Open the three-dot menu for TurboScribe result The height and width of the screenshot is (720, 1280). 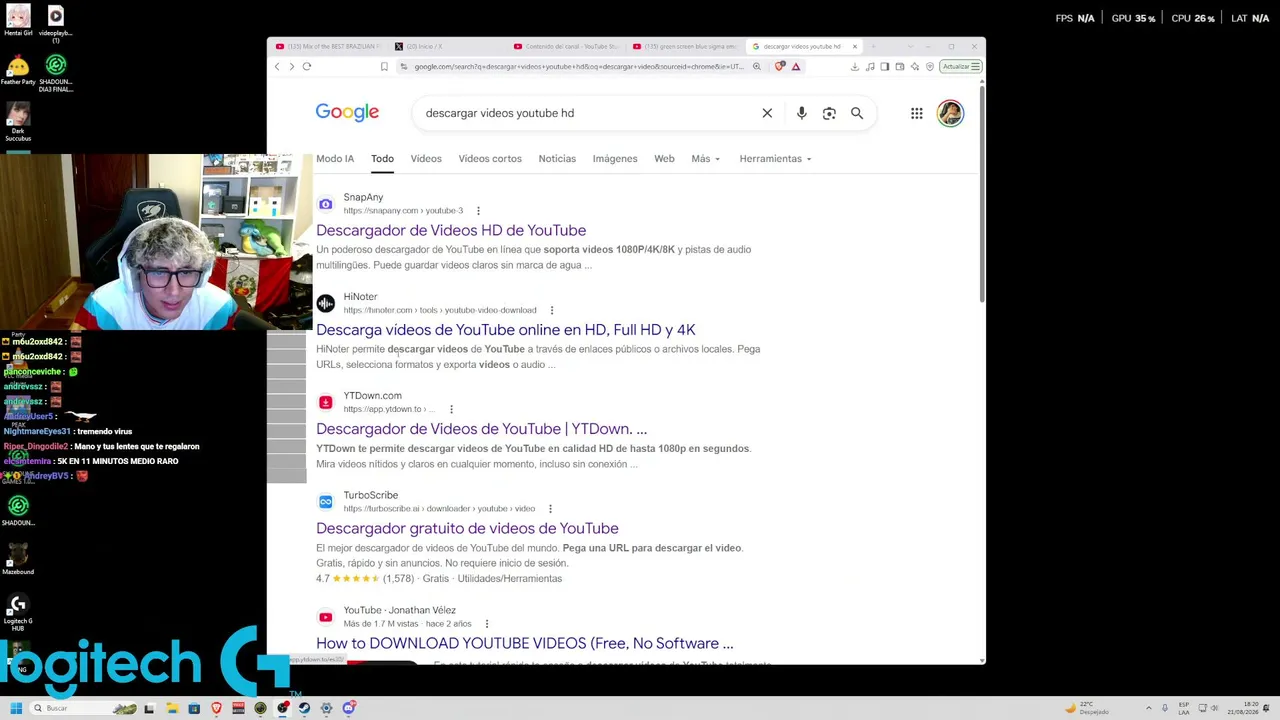(x=550, y=508)
